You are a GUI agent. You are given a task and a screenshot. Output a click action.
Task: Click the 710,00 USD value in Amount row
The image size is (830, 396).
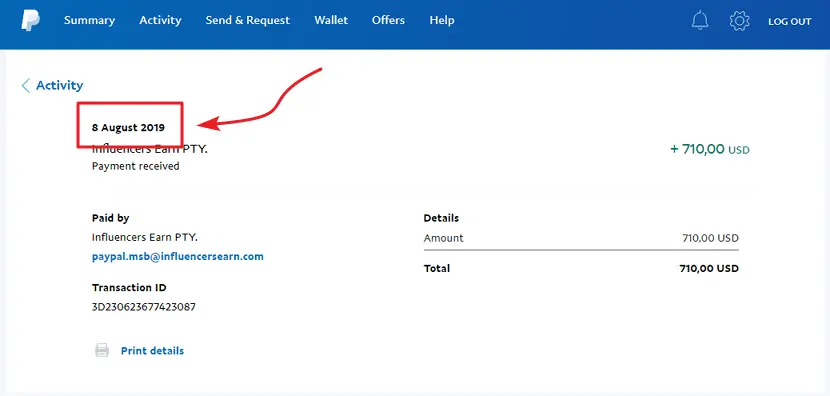[710, 238]
